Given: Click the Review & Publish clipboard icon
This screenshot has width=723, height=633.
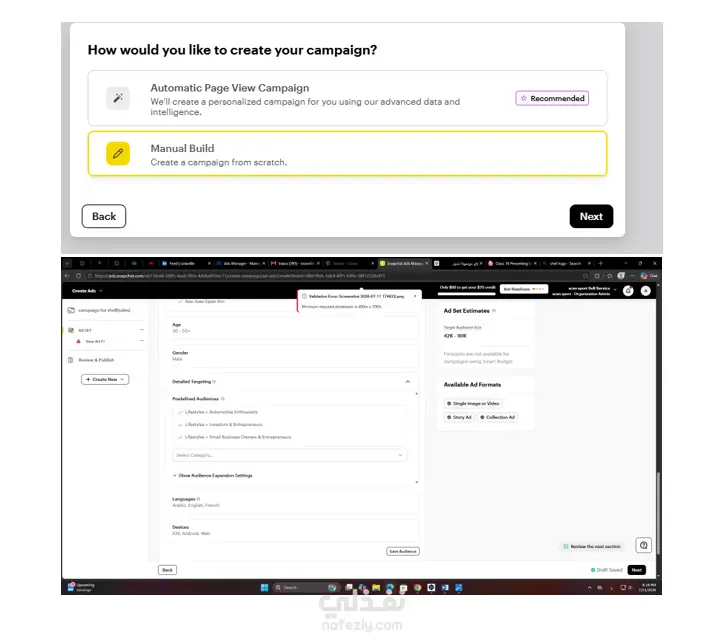Looking at the screenshot, I should click(70, 360).
